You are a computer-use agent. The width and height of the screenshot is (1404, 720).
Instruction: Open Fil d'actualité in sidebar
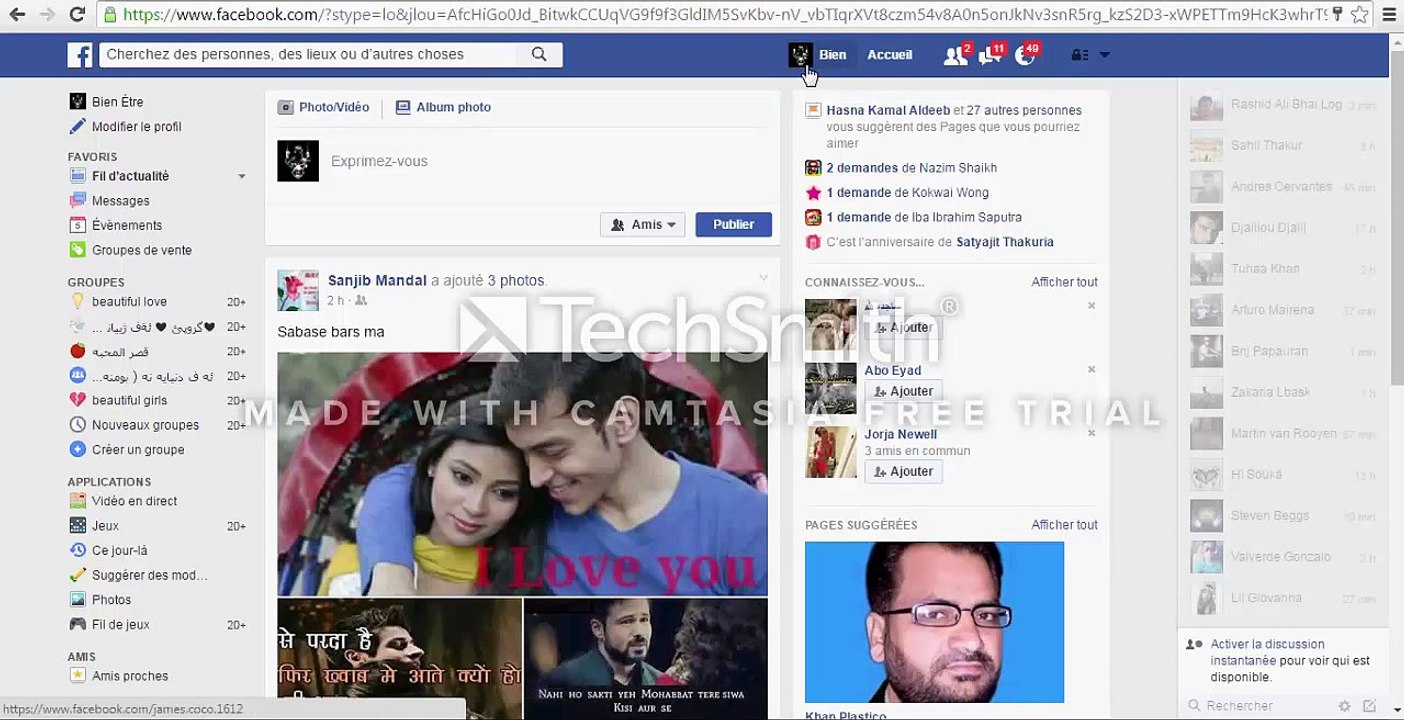pos(130,176)
